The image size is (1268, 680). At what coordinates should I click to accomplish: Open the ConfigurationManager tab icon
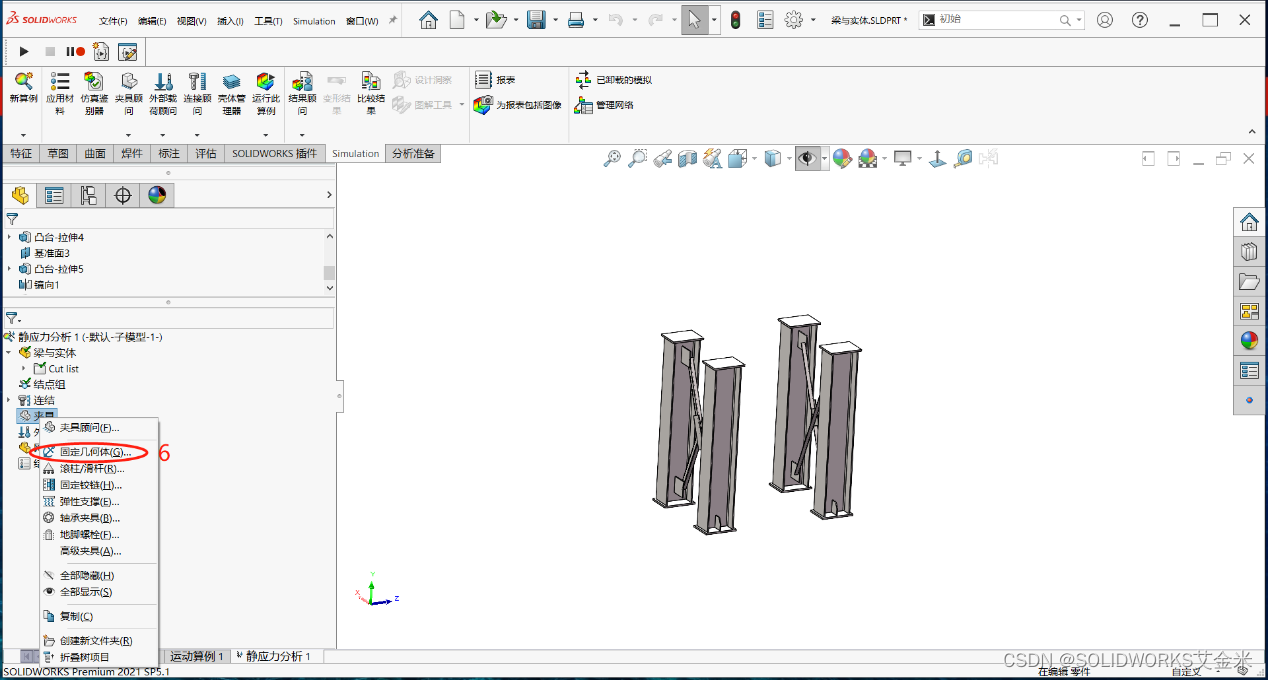tap(88, 195)
